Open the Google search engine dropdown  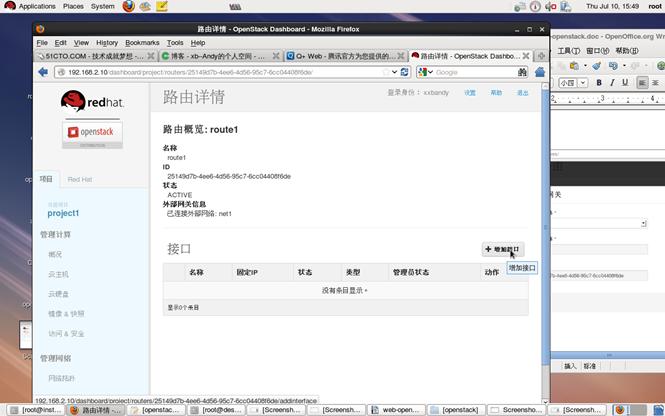[x=425, y=72]
